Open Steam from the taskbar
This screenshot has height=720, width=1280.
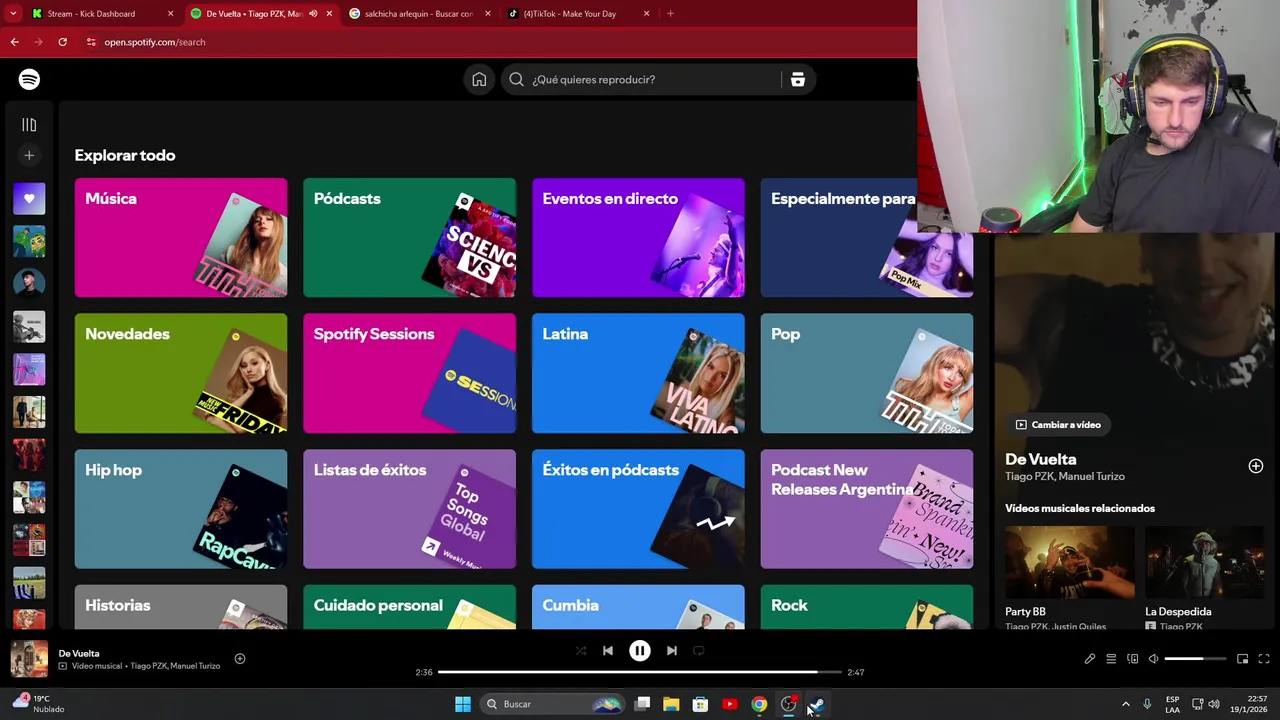816,704
